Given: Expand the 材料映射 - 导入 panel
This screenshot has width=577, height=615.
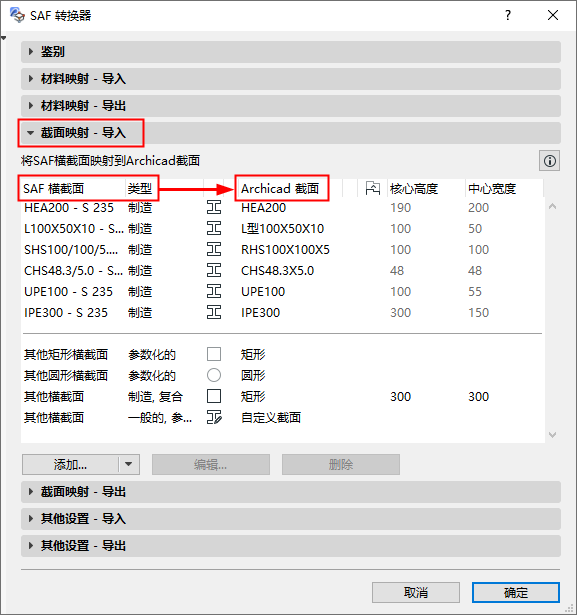Looking at the screenshot, I should [x=291, y=79].
